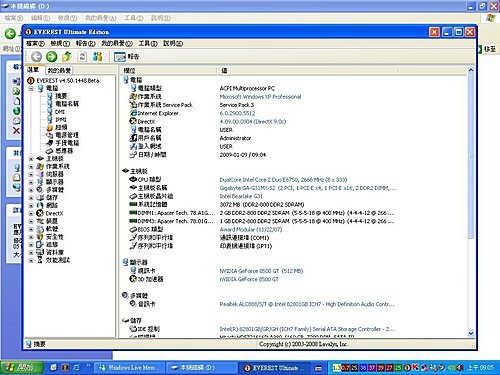Open the Realtek ALC888 audio link

pos(307,304)
